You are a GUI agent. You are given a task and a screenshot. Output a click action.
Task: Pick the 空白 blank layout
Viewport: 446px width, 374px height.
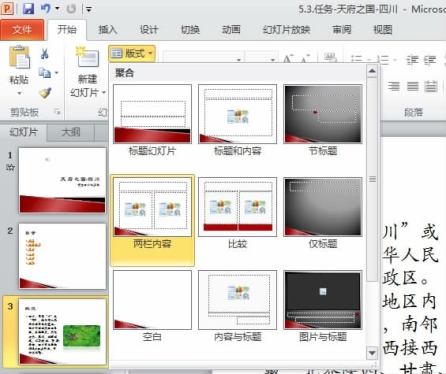click(152, 306)
